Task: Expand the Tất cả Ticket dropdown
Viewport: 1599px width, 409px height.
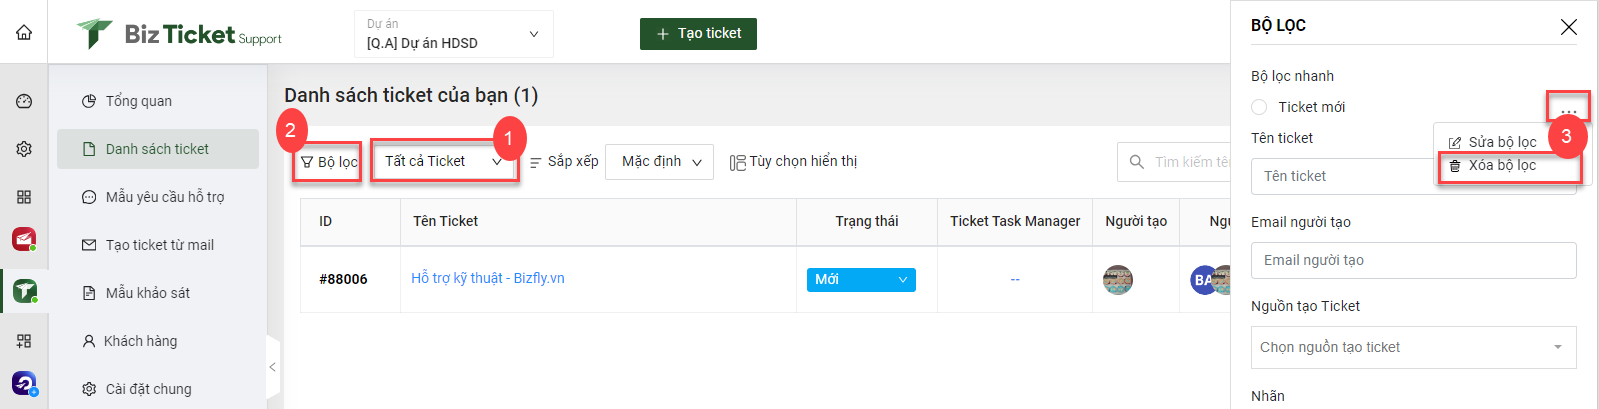Action: click(444, 161)
